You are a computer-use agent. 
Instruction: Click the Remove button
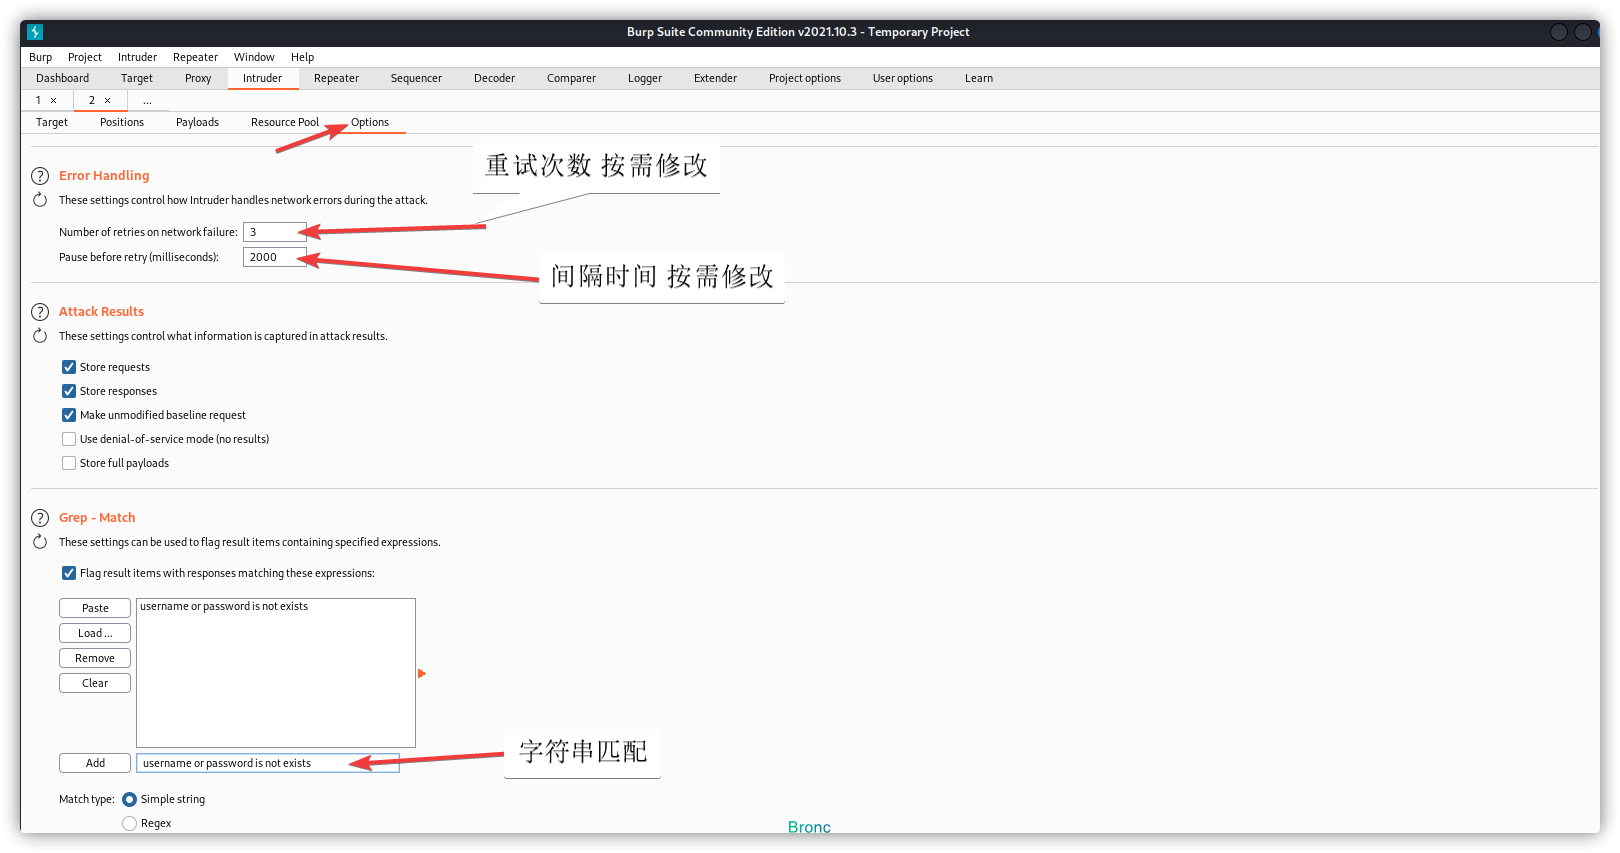[x=95, y=658]
